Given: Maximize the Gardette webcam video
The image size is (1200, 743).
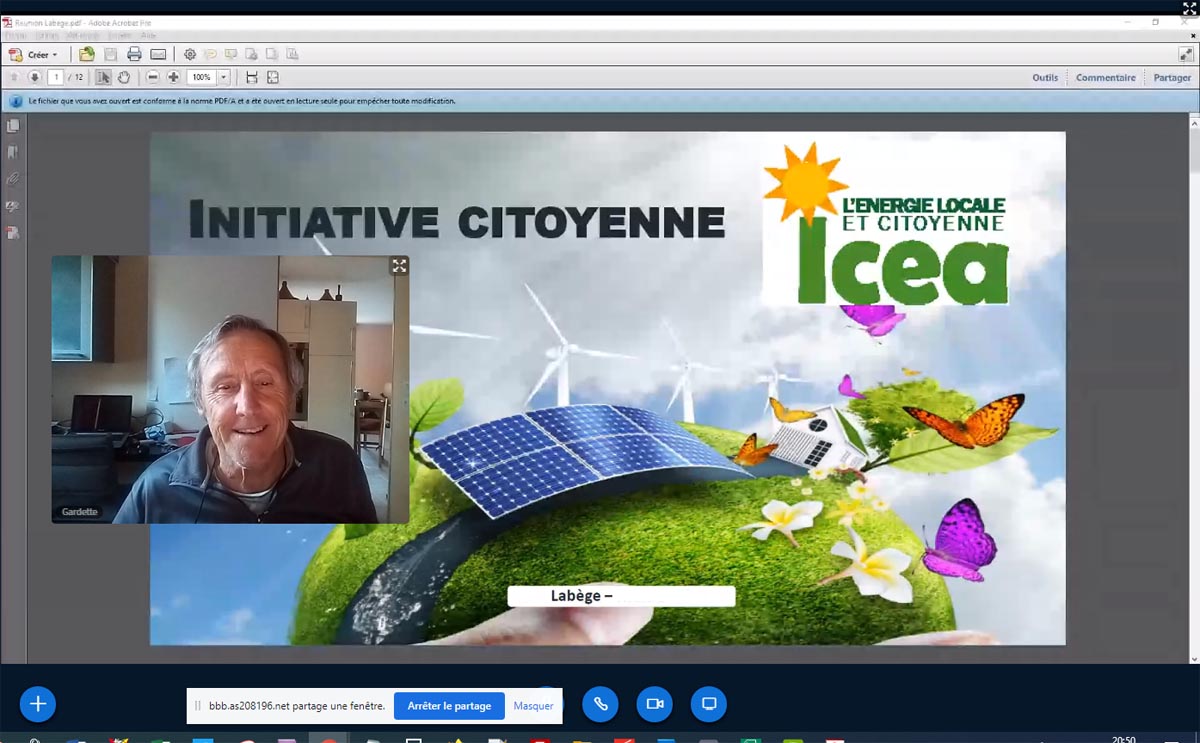Looking at the screenshot, I should pos(399,265).
